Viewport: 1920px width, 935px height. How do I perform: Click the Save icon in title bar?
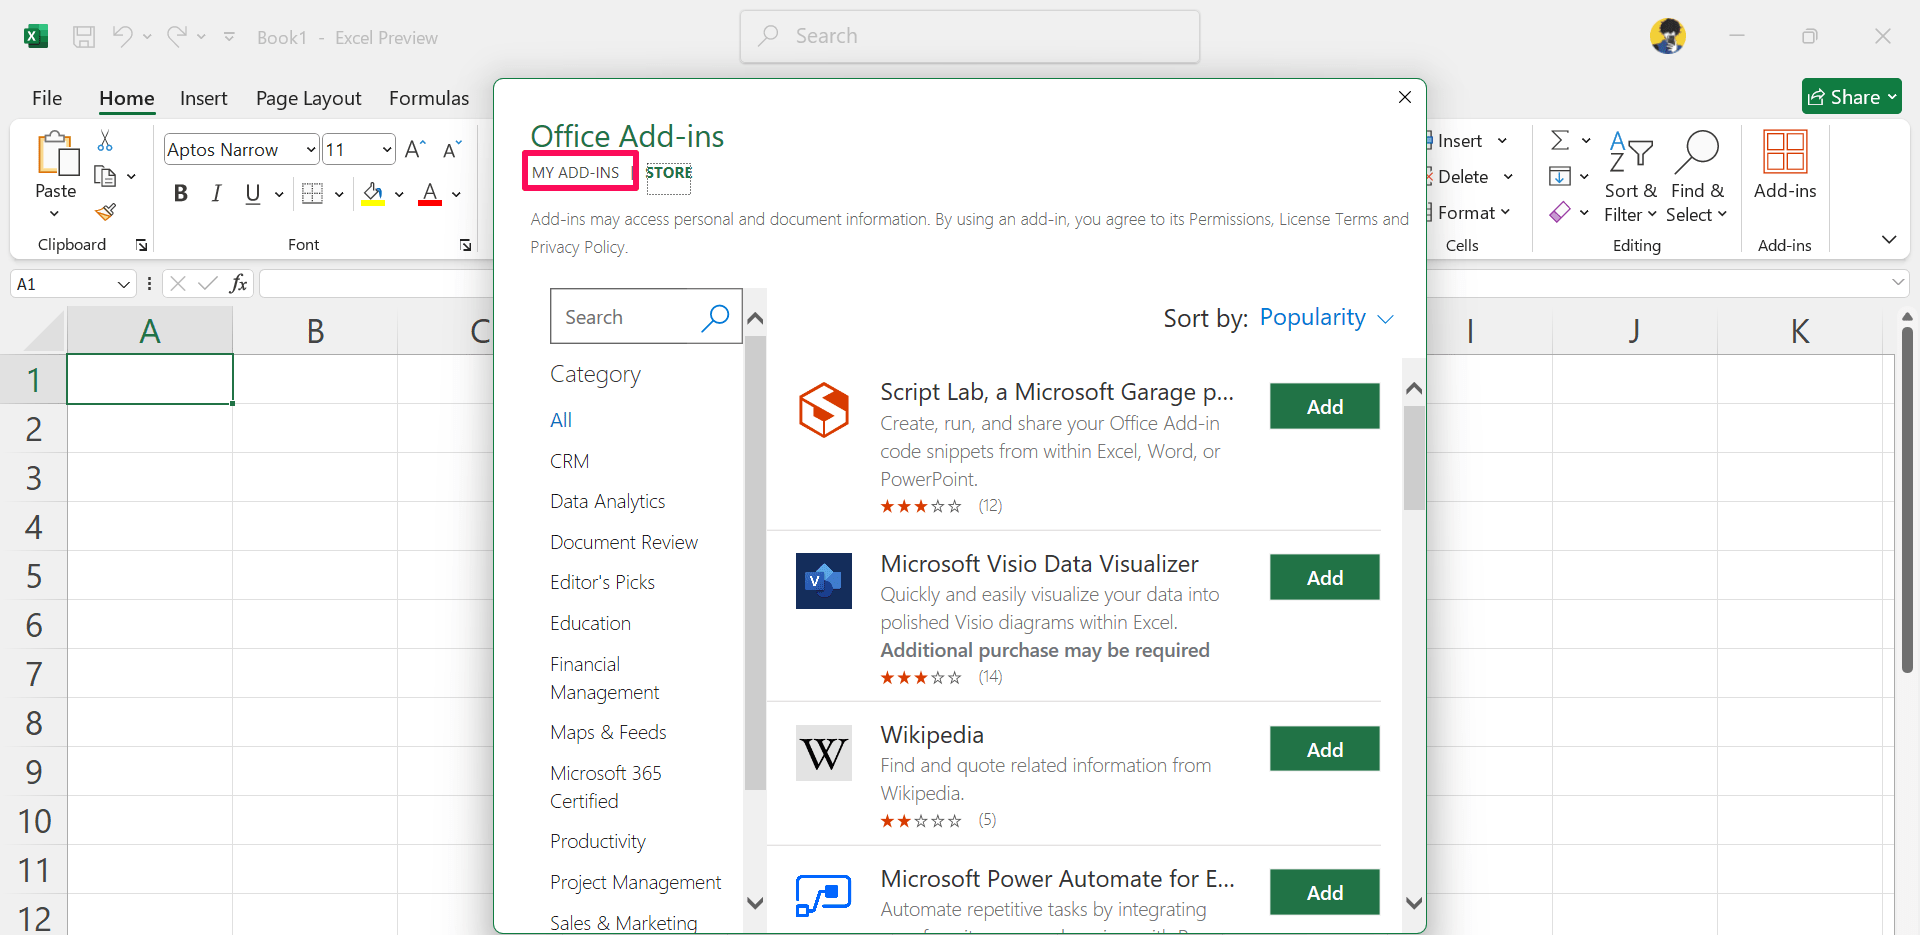(x=84, y=37)
